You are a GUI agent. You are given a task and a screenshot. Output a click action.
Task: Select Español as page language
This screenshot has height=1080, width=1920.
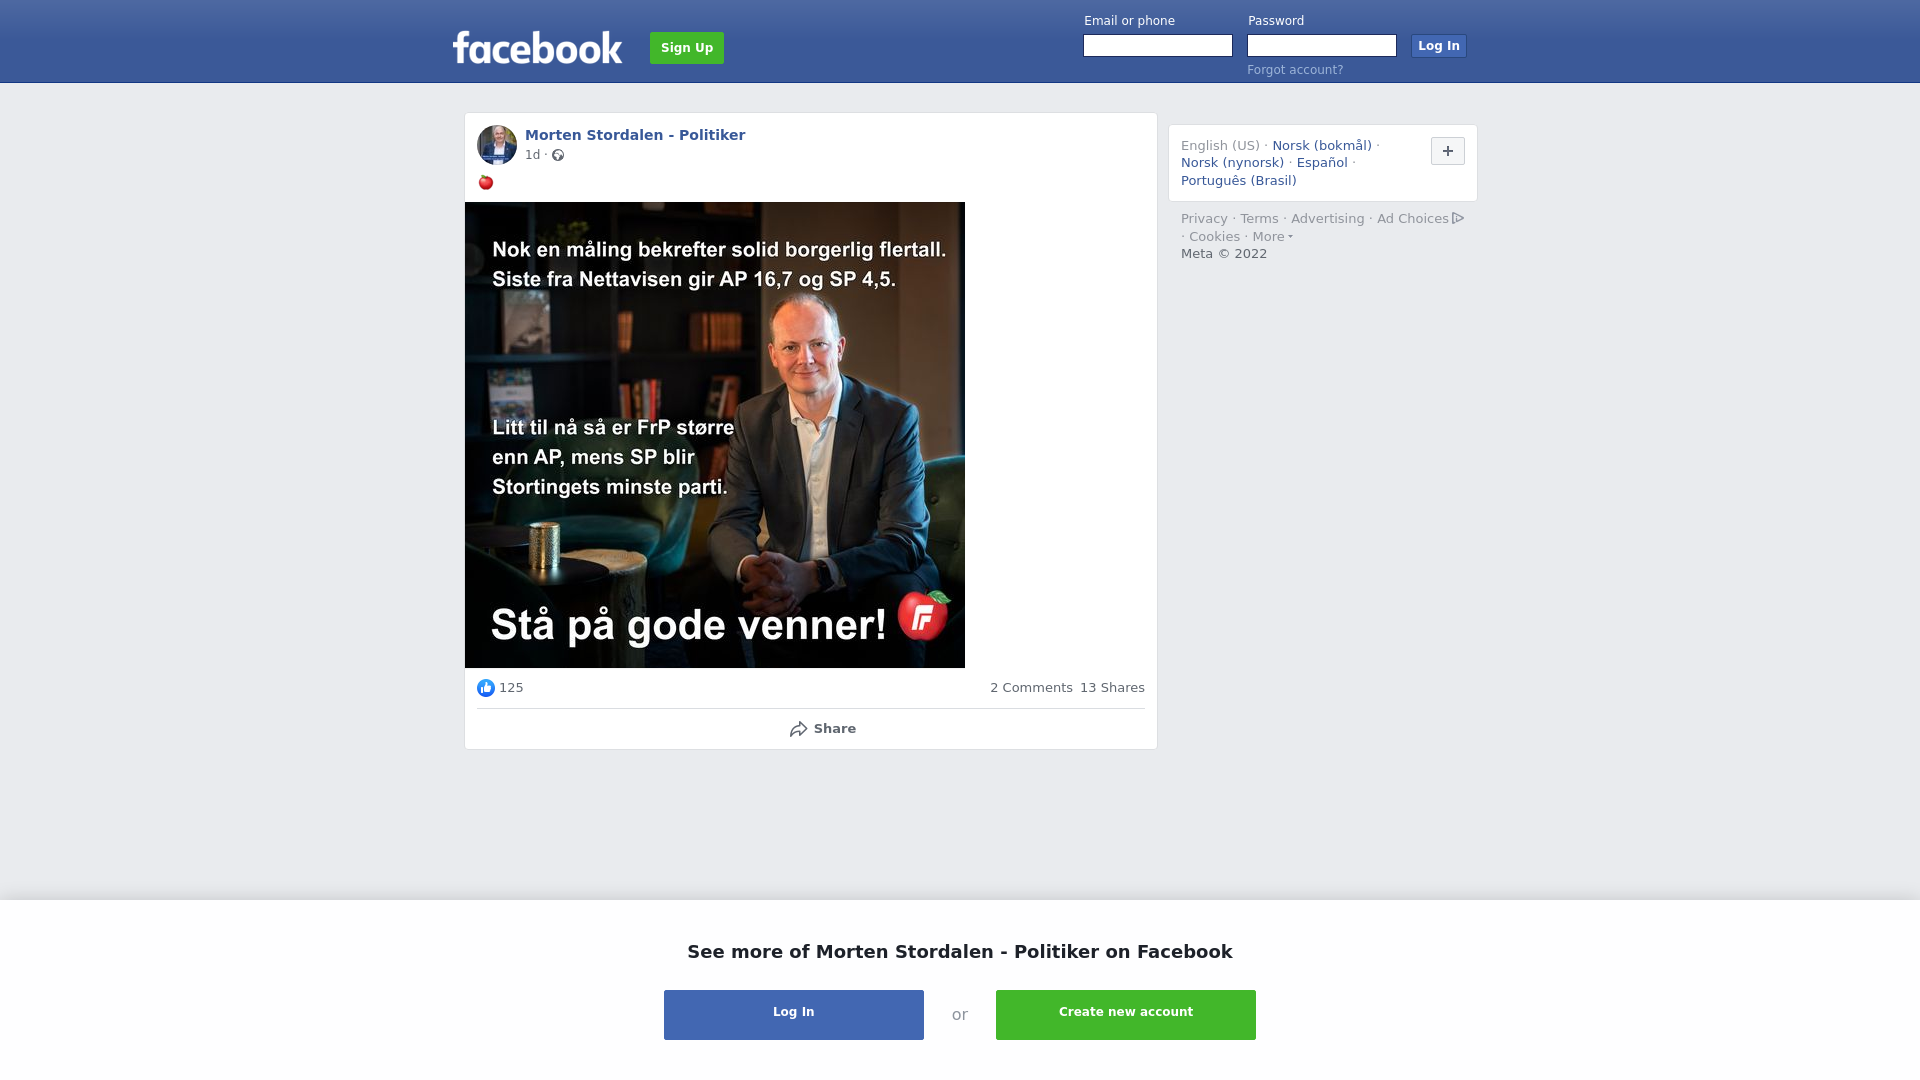tap(1322, 163)
